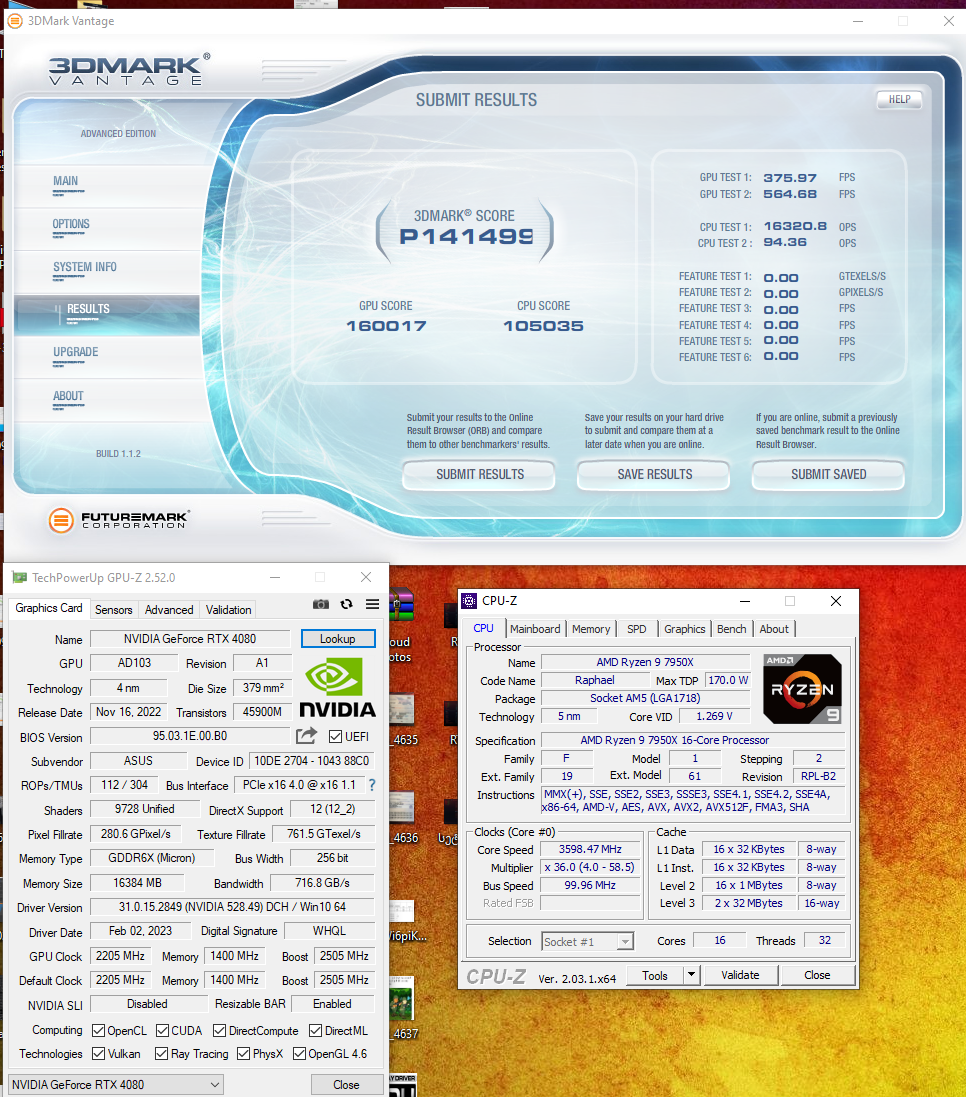
Task: Click the Lookup button in GPU-Z
Action: [x=338, y=639]
